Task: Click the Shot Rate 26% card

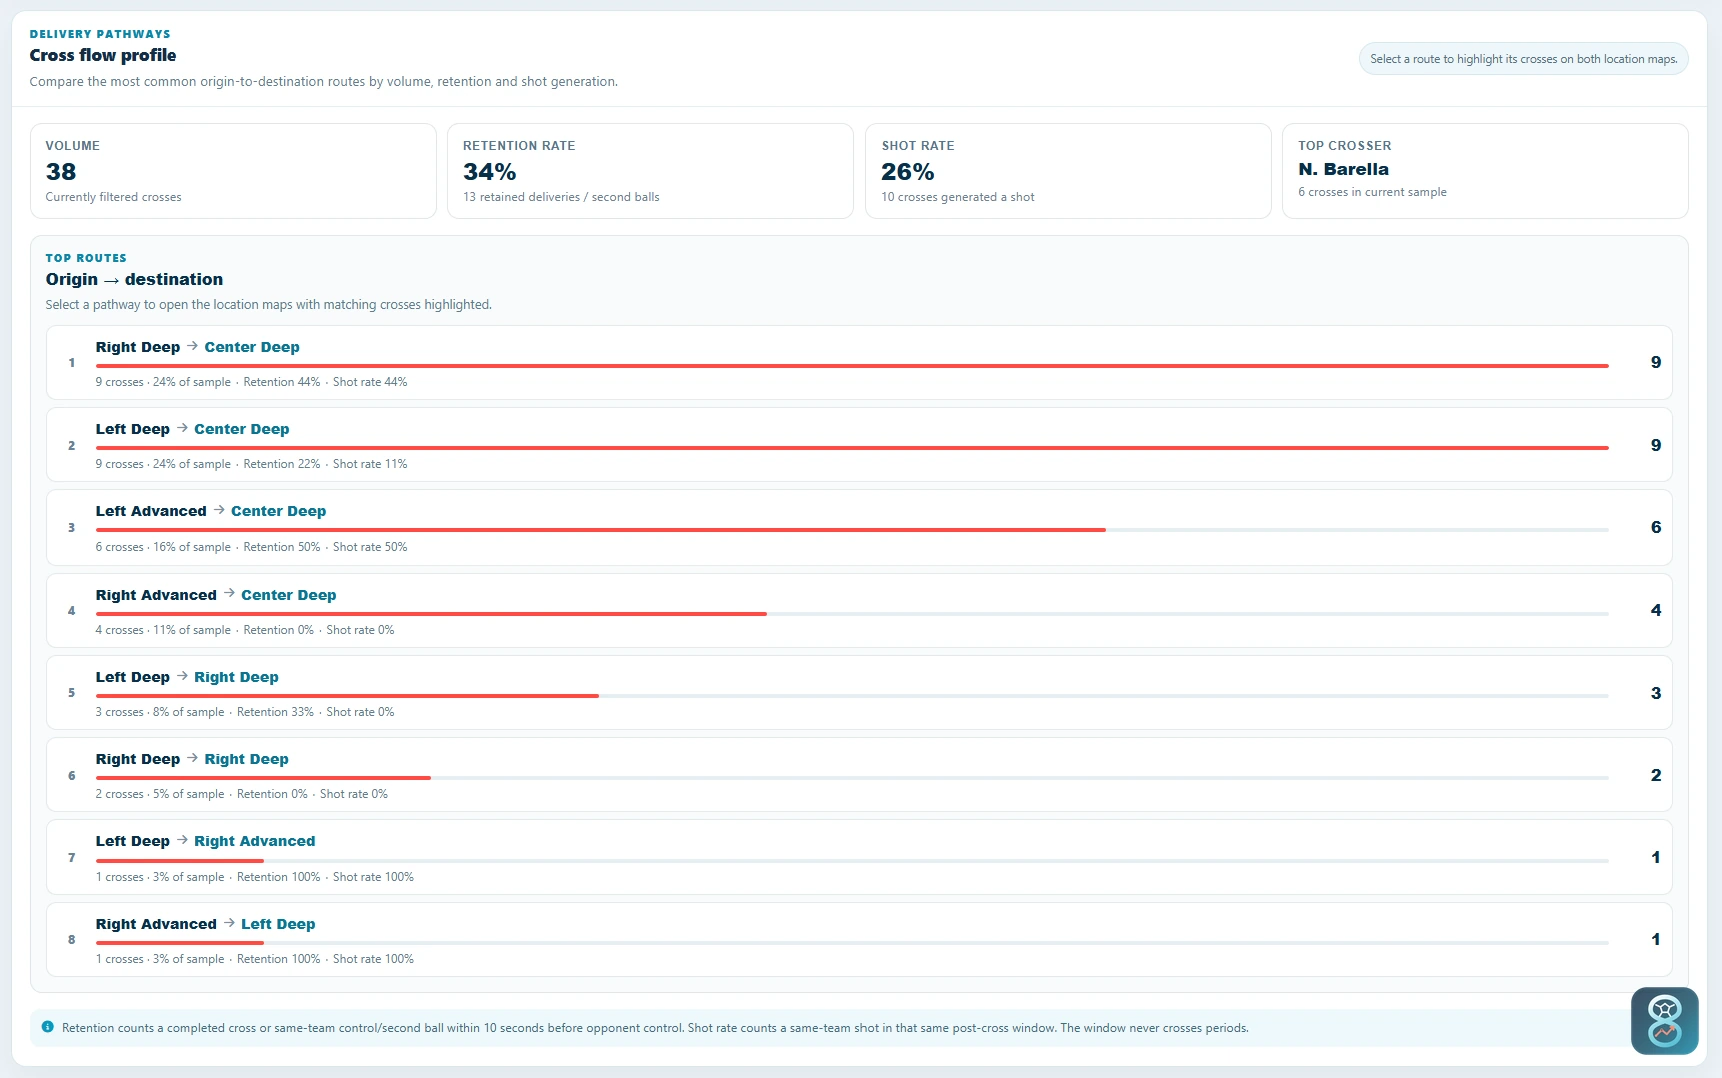Action: point(1068,171)
